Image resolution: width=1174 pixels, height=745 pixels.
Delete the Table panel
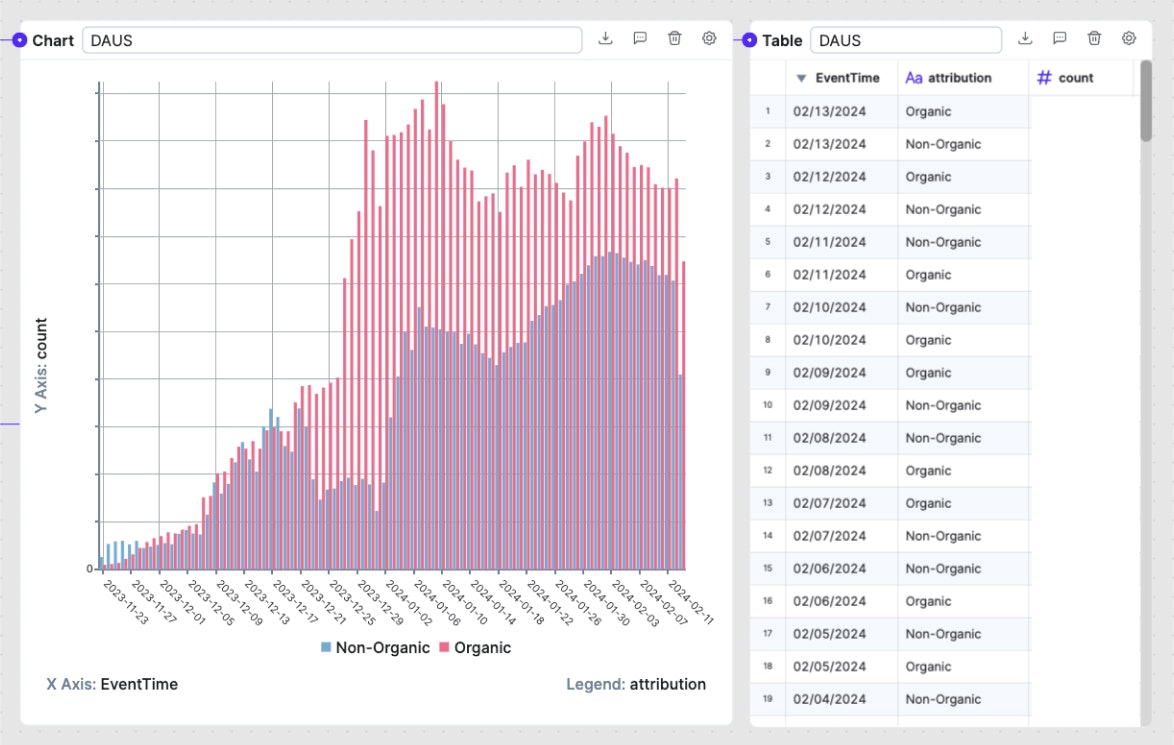click(1095, 38)
